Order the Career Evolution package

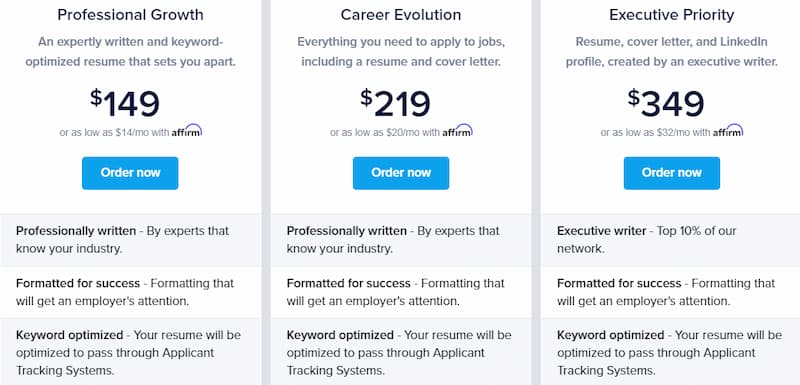click(x=401, y=173)
